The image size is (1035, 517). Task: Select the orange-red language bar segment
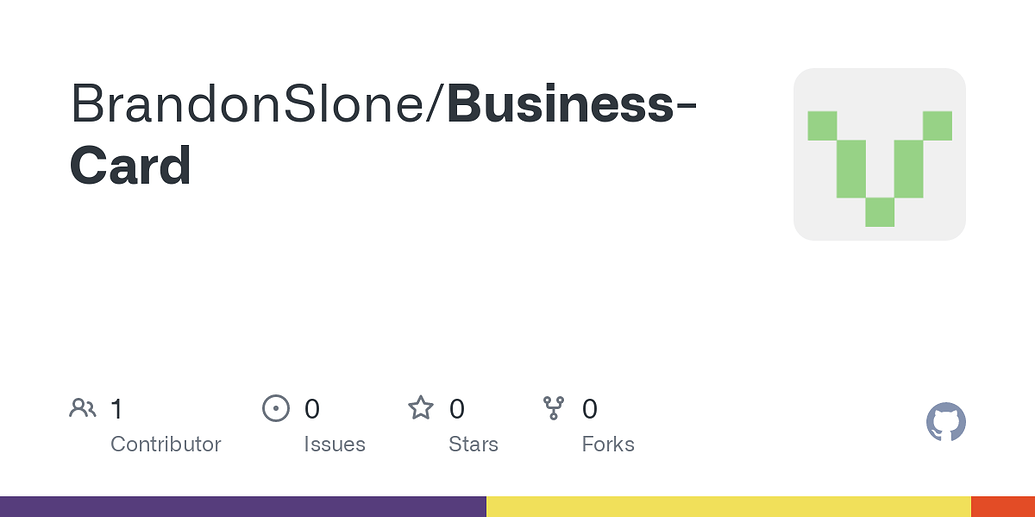(x=1003, y=506)
